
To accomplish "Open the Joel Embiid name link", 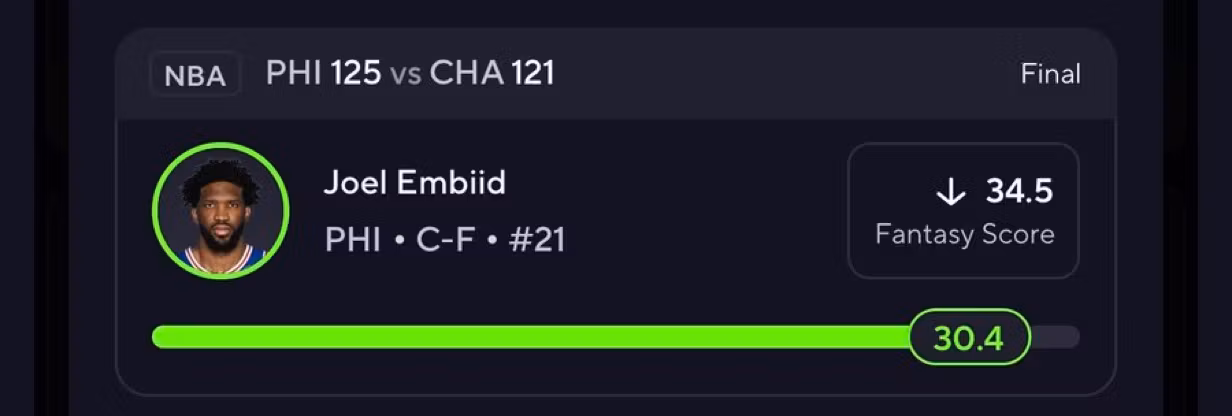I will tap(415, 183).
